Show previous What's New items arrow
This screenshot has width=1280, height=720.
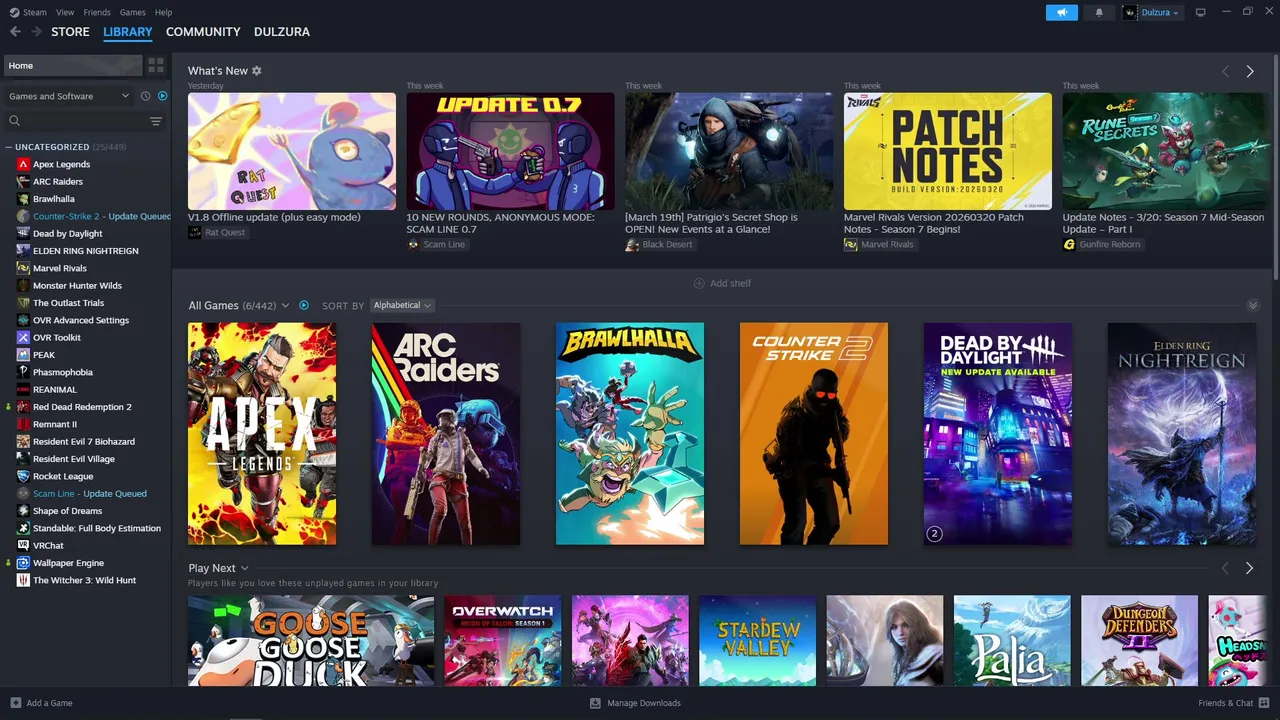pos(1225,71)
